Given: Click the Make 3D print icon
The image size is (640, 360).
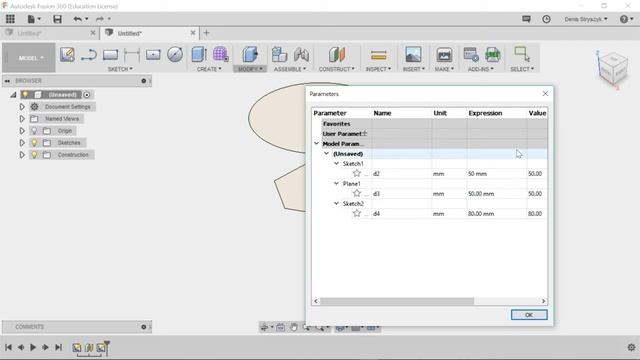Looking at the screenshot, I should pyautogui.click(x=444, y=54).
